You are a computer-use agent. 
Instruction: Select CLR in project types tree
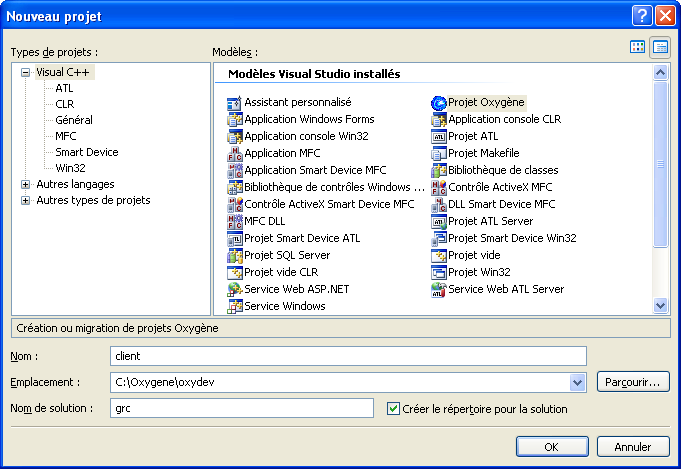pyautogui.click(x=65, y=104)
